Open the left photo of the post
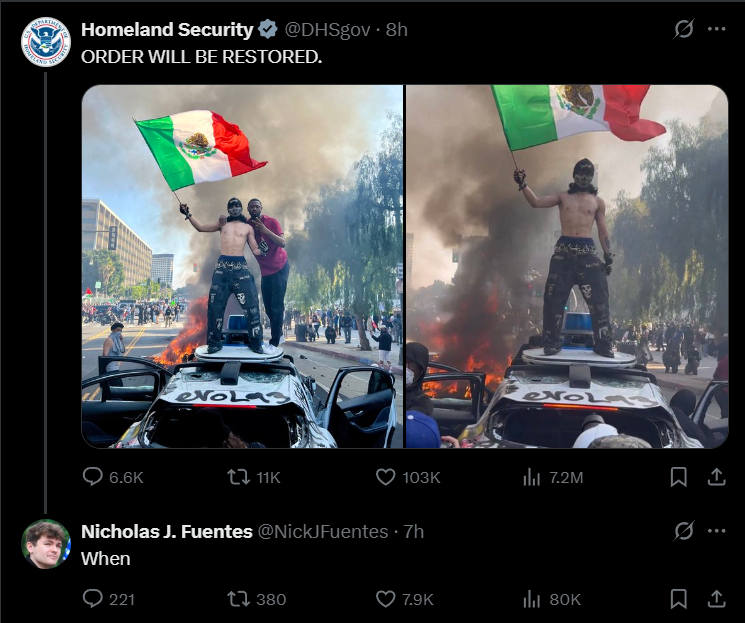Screen dimensions: 745x623 [x=242, y=266]
